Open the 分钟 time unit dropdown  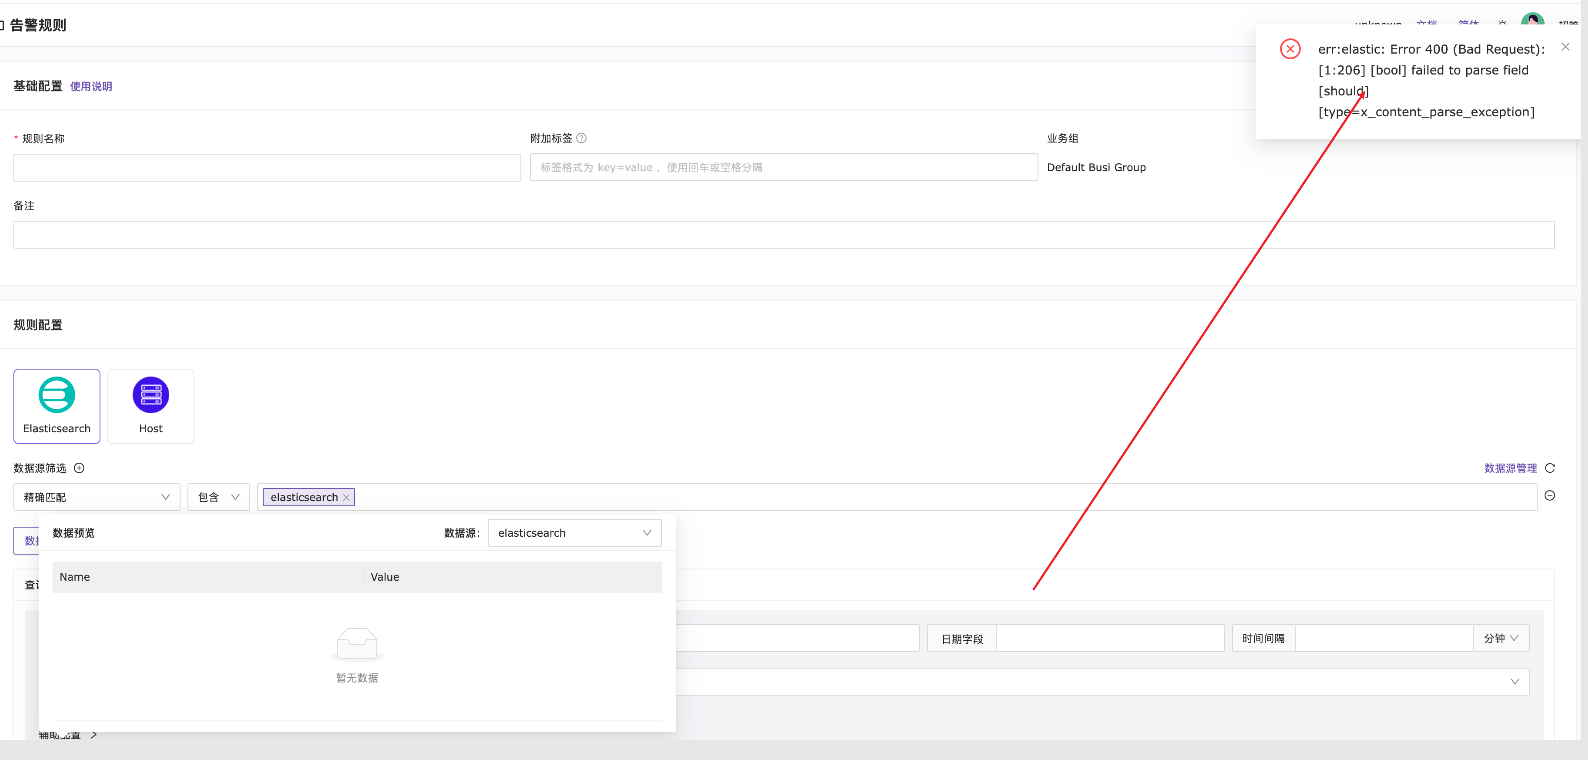[x=1501, y=638]
